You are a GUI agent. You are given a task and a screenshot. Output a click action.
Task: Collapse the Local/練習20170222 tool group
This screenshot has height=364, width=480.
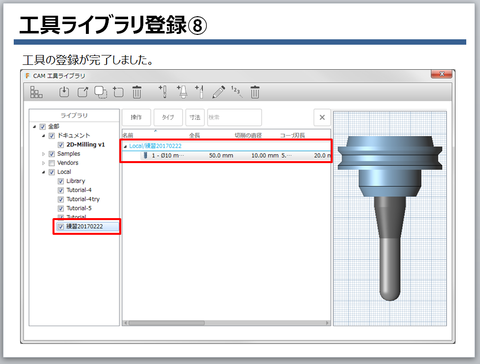click(x=125, y=146)
